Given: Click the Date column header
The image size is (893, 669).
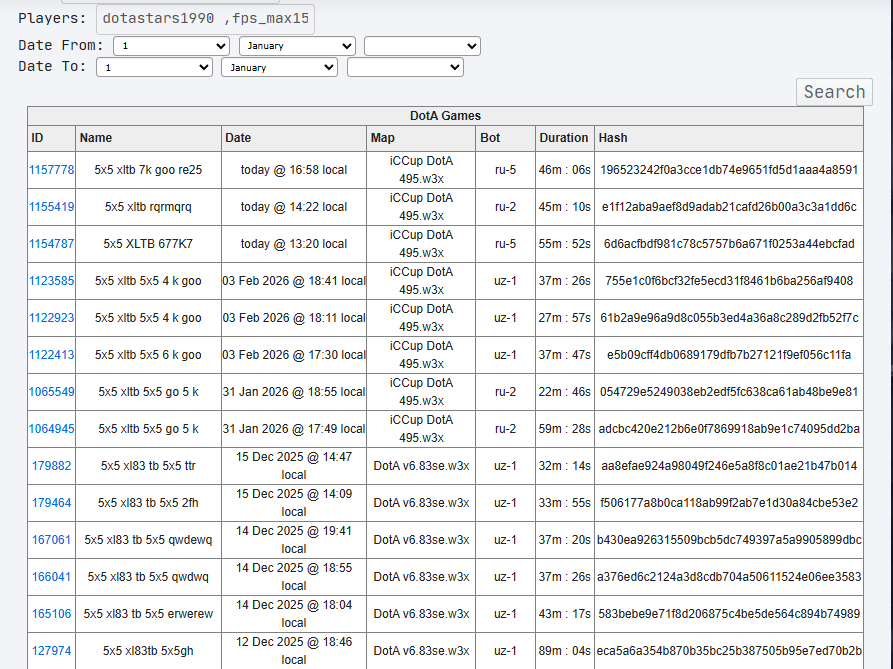Looking at the screenshot, I should coord(294,138).
